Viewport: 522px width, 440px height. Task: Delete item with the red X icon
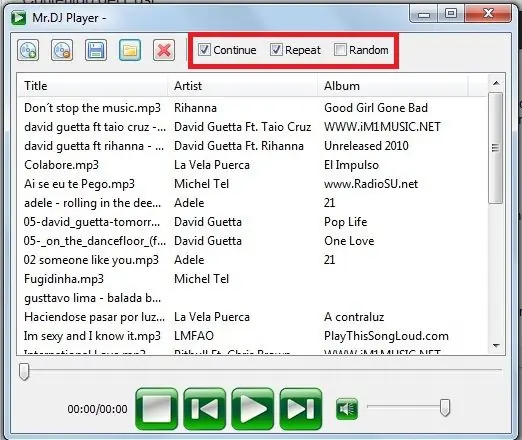(164, 50)
